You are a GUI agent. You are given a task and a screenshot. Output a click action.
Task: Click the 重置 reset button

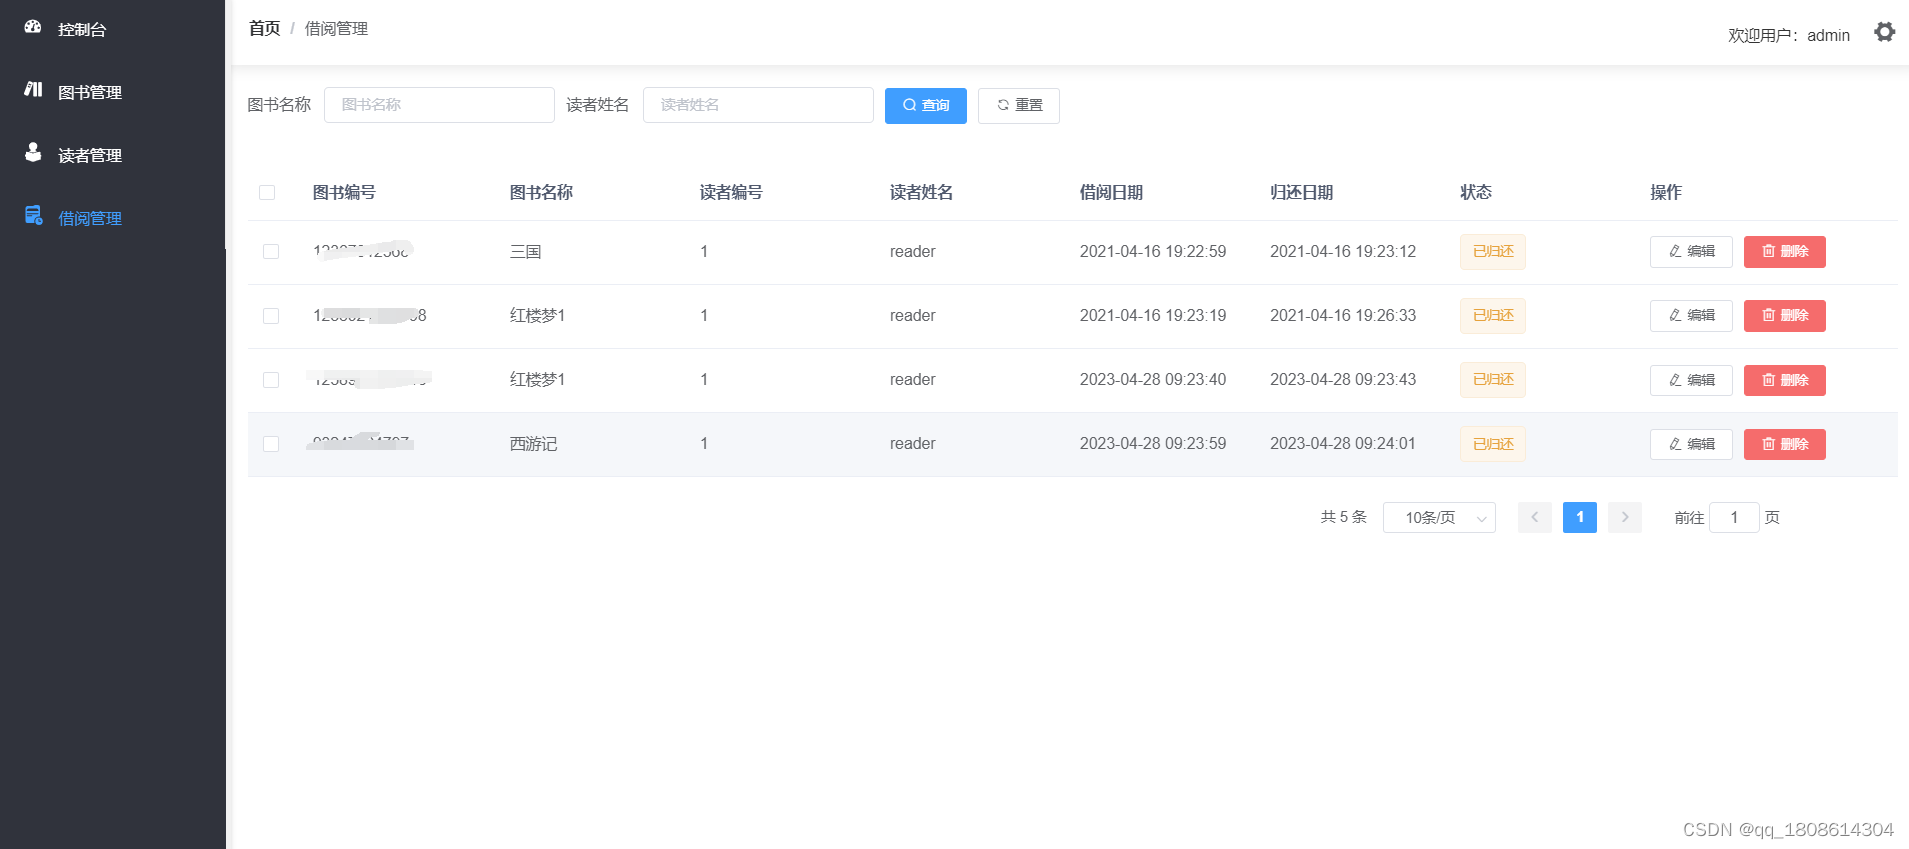(1018, 105)
